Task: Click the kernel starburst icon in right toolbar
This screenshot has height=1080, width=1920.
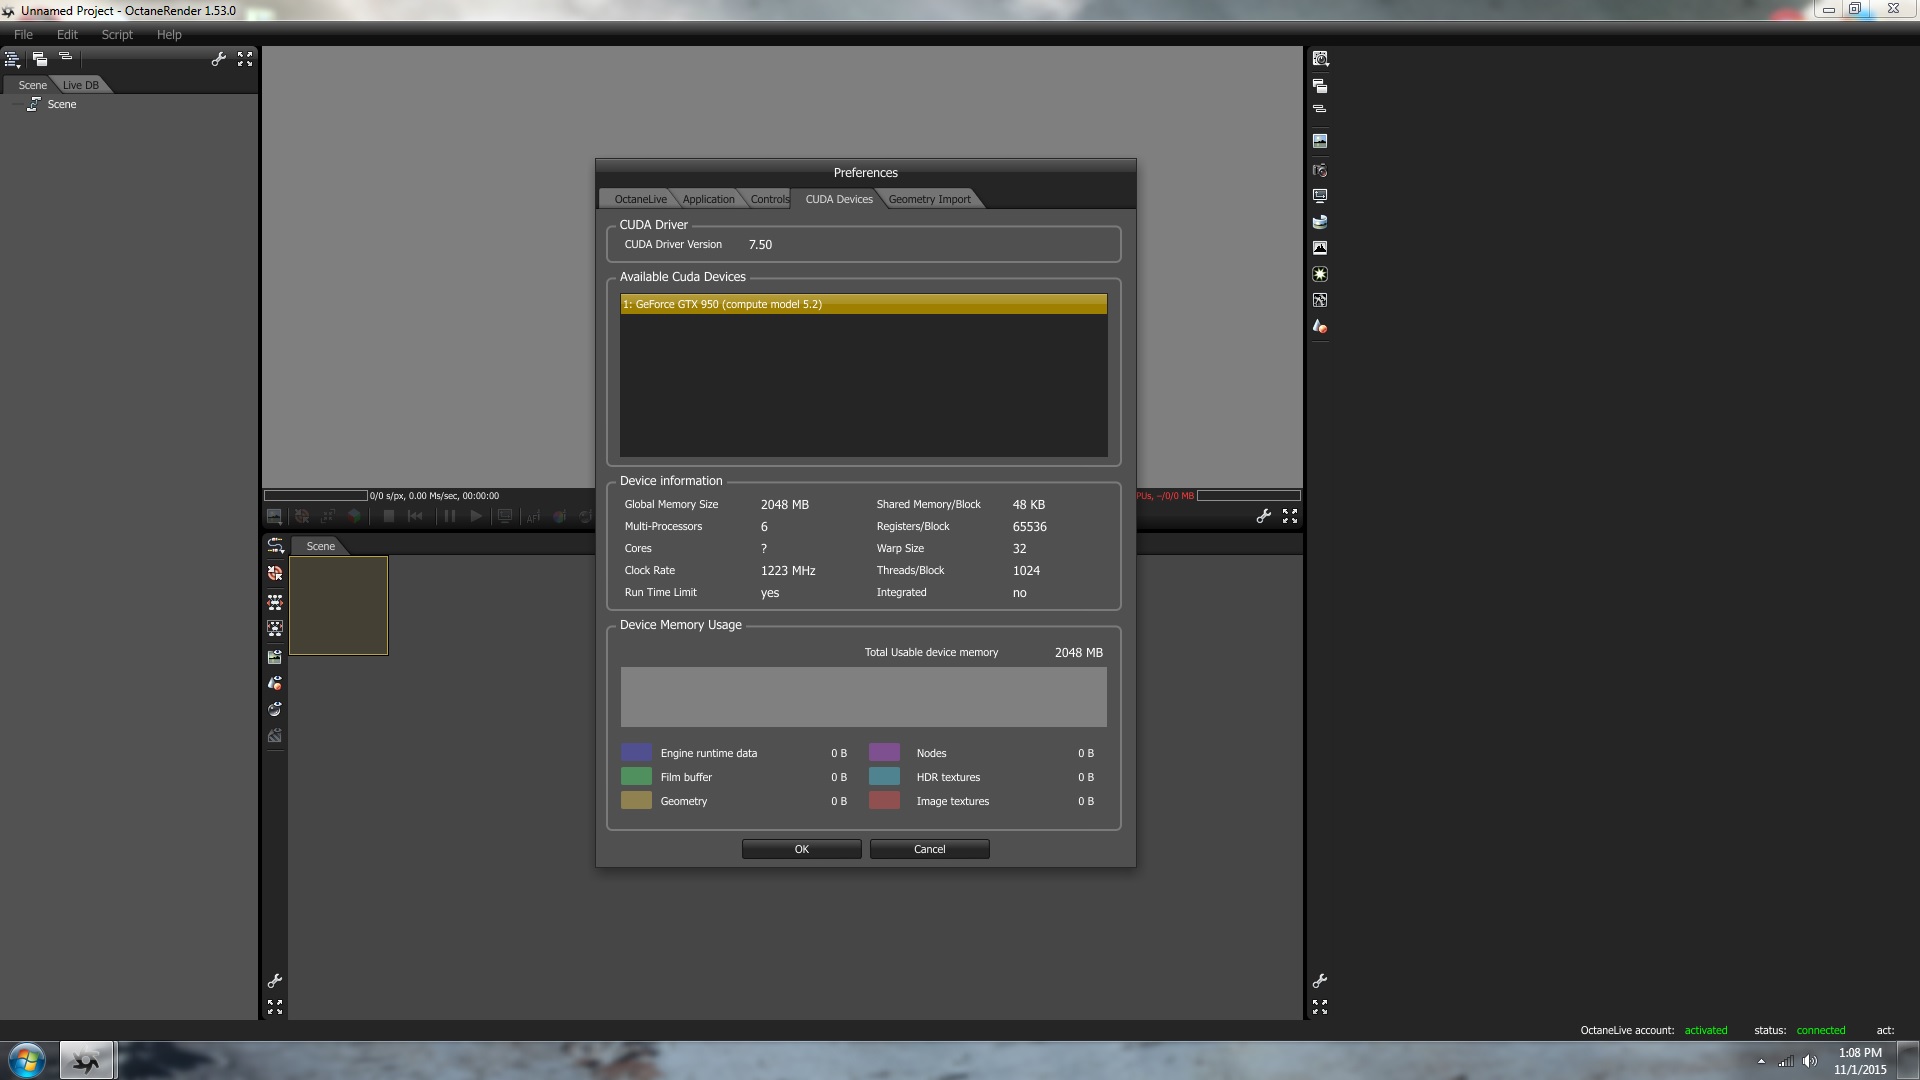Action: (x=1320, y=274)
